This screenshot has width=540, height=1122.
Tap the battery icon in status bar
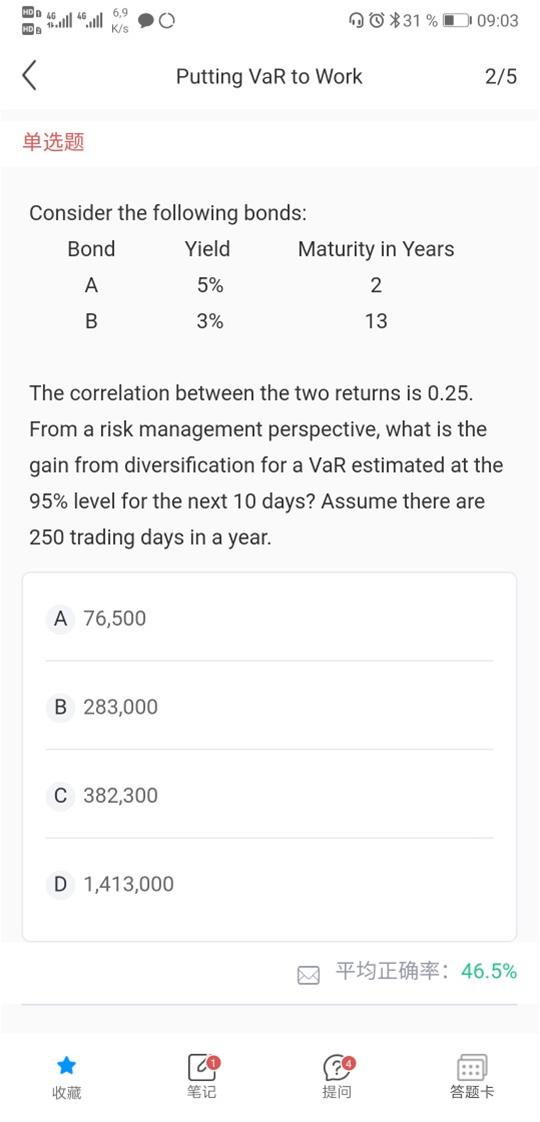[x=457, y=20]
